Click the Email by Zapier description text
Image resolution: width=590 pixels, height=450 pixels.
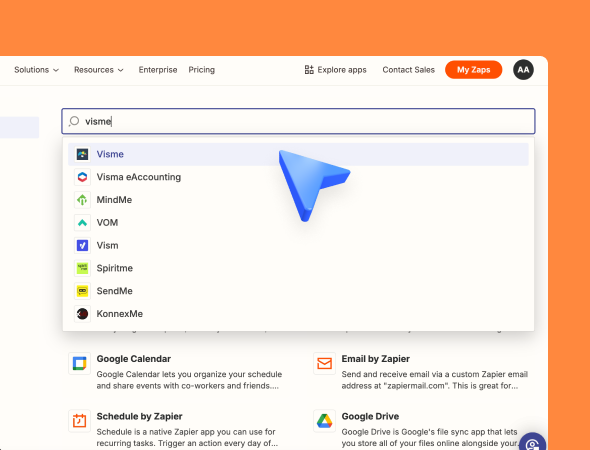tap(435, 380)
